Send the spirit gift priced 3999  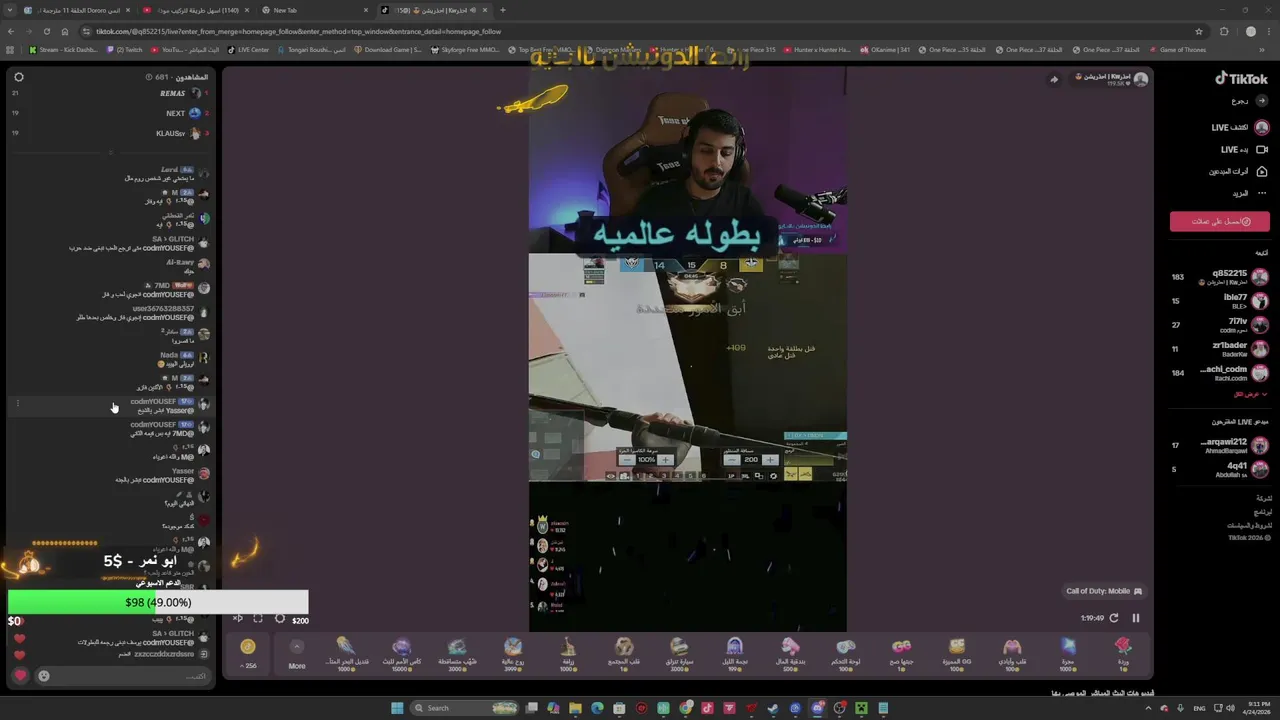click(x=513, y=653)
